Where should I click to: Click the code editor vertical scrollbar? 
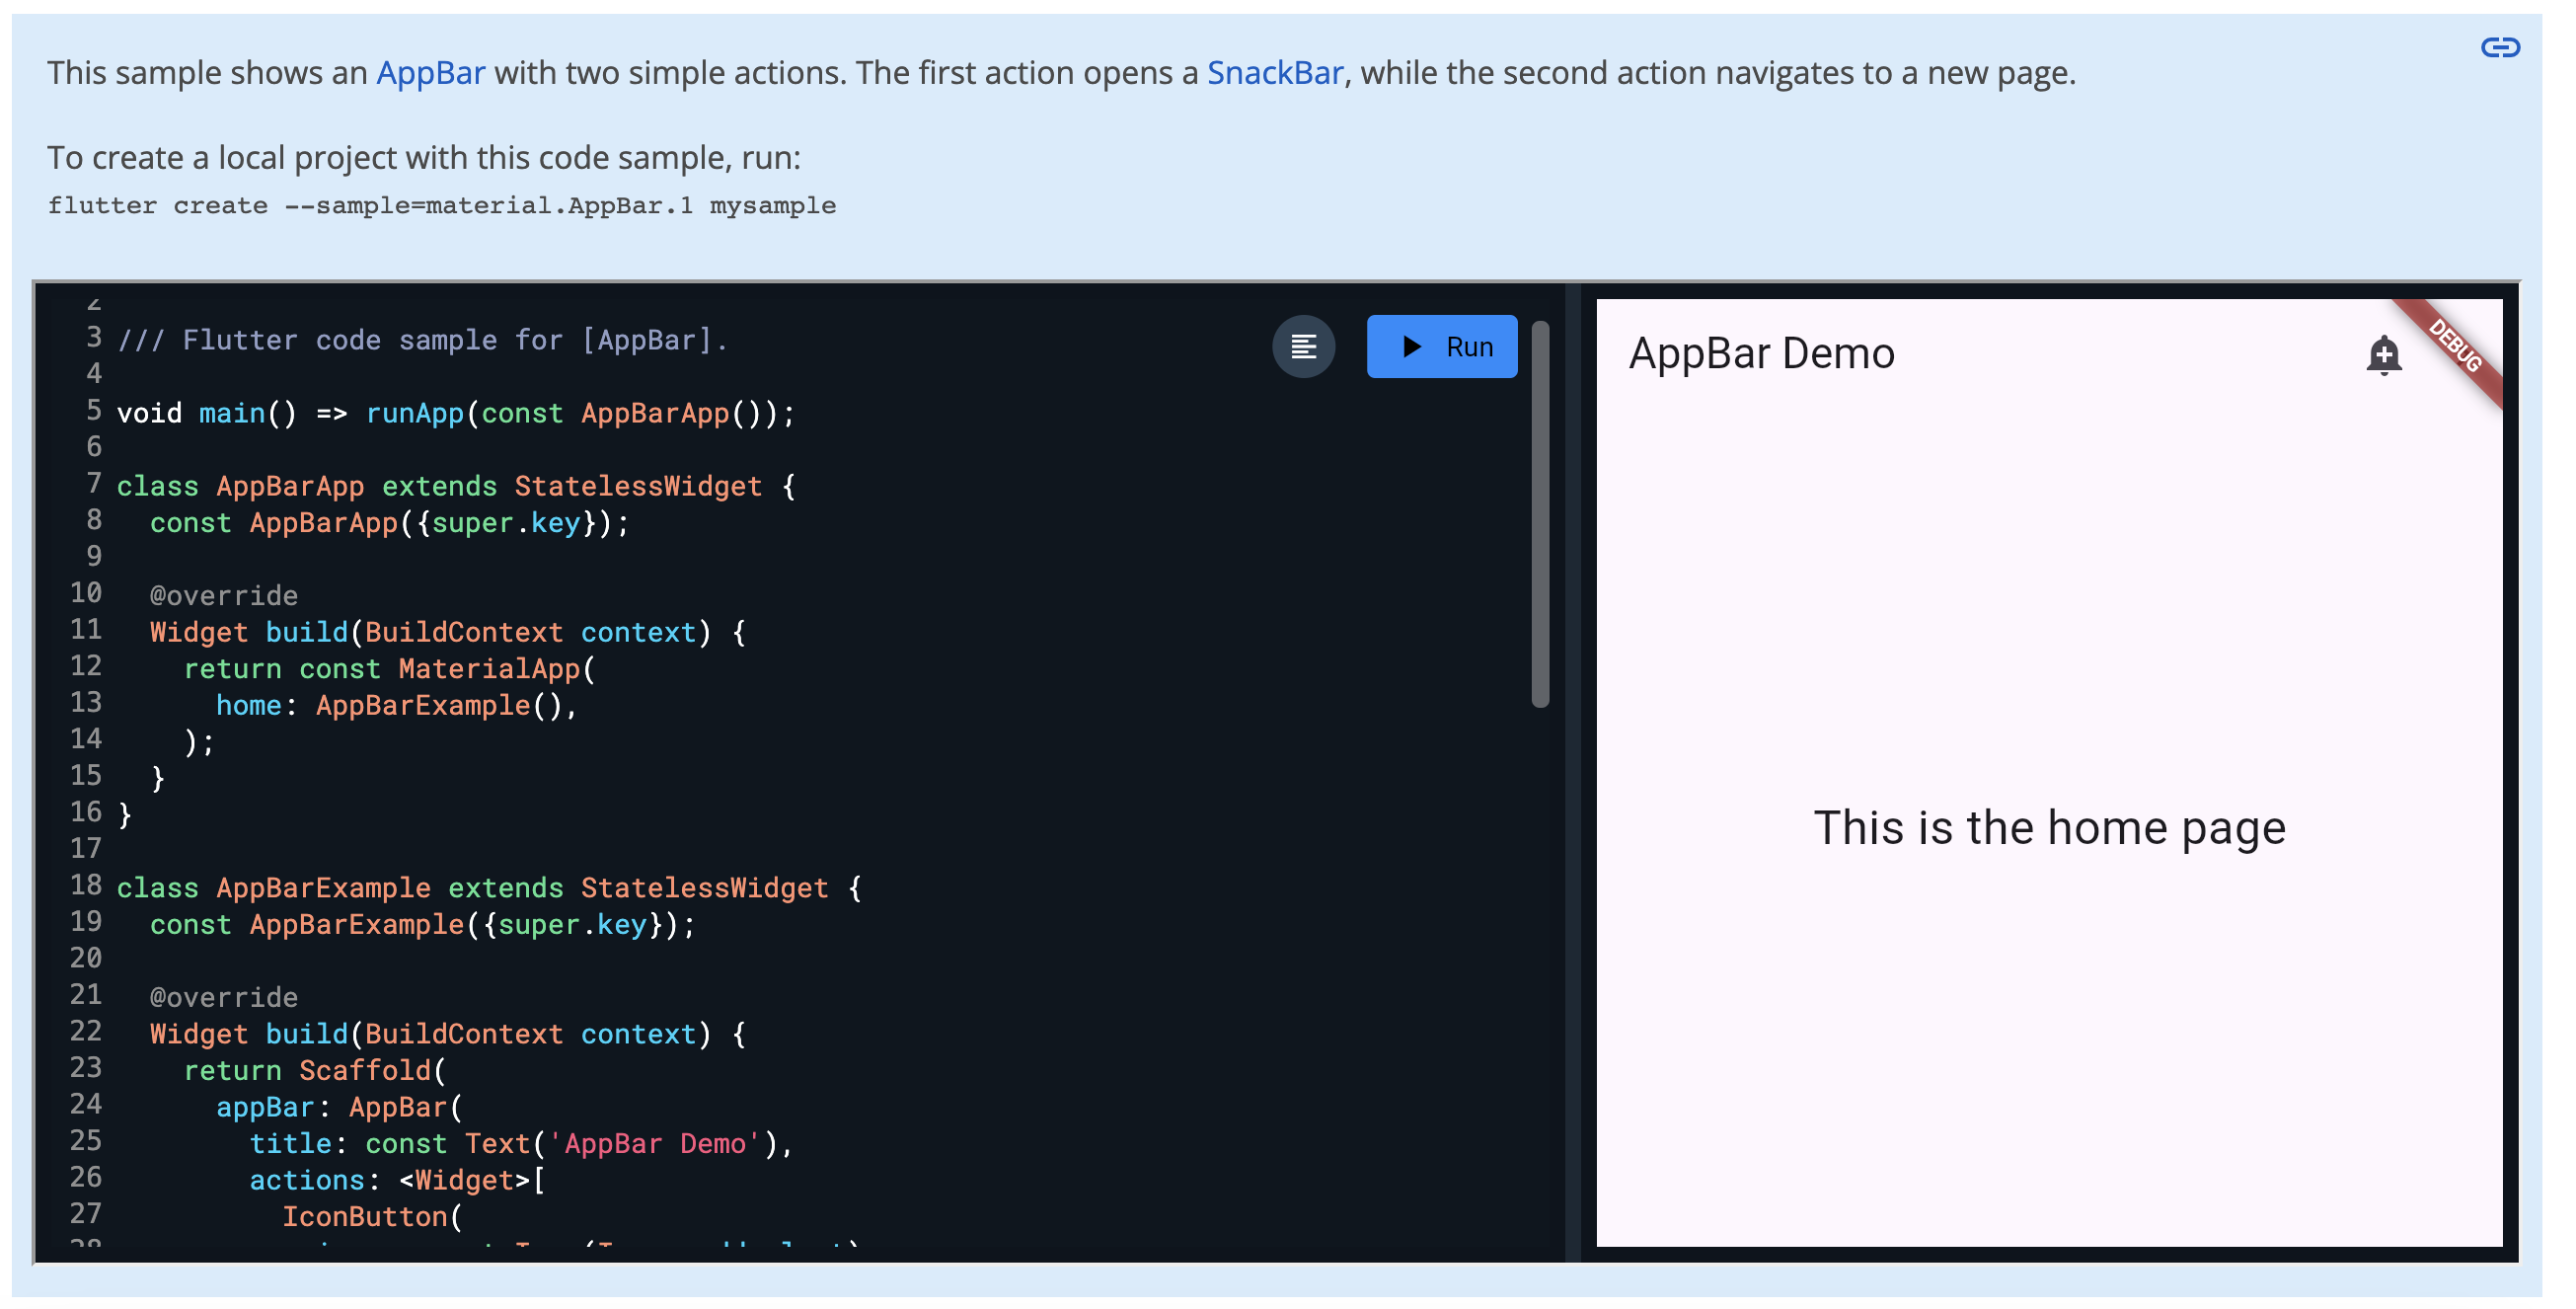[1540, 513]
